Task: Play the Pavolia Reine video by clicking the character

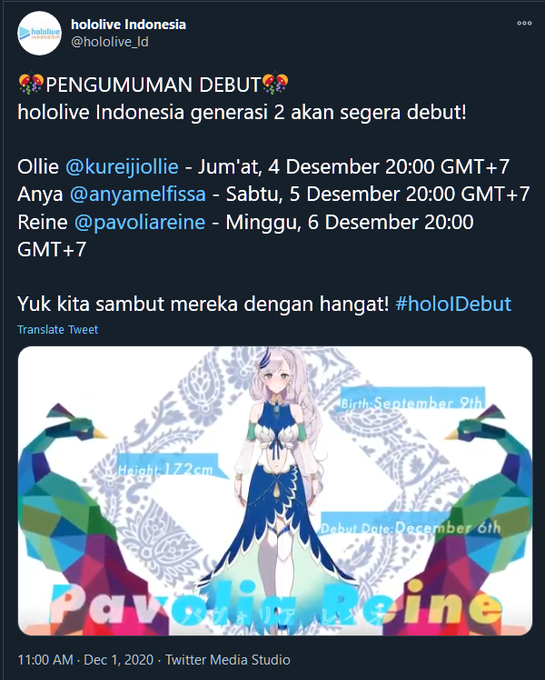Action: click(x=278, y=477)
